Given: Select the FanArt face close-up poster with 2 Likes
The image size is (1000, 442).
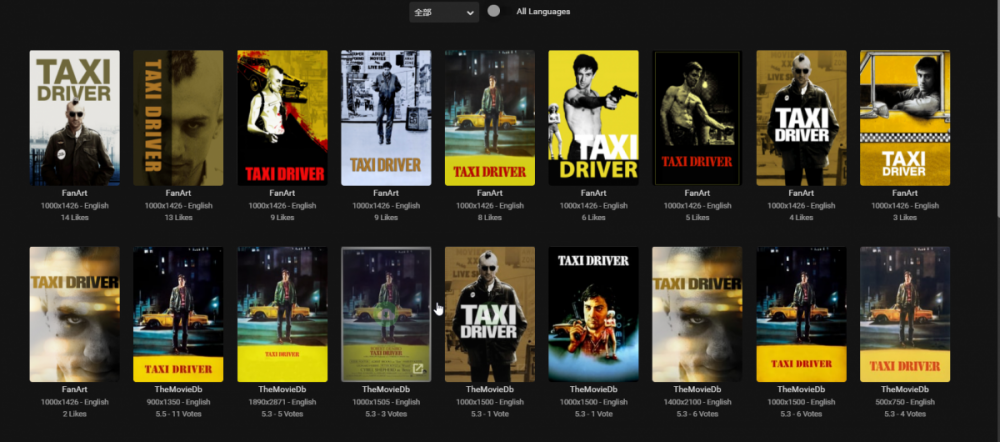Looking at the screenshot, I should click(75, 314).
